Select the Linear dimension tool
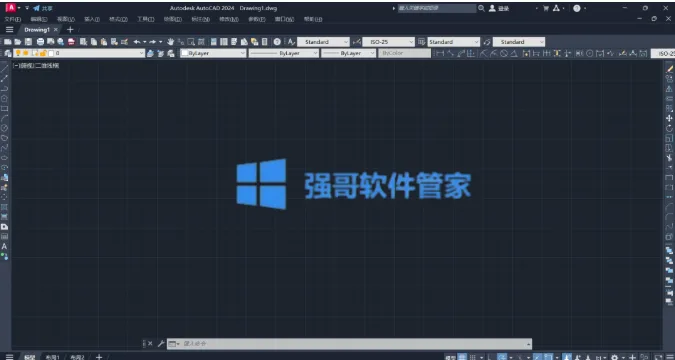The image size is (675, 360). (x=440, y=53)
